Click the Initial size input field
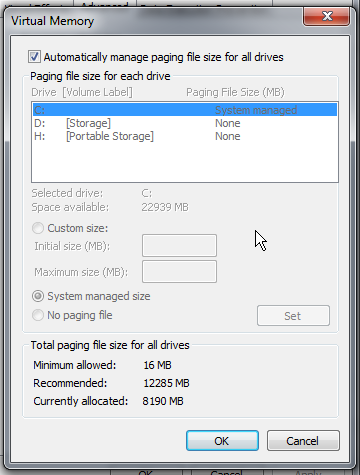 tap(179, 245)
